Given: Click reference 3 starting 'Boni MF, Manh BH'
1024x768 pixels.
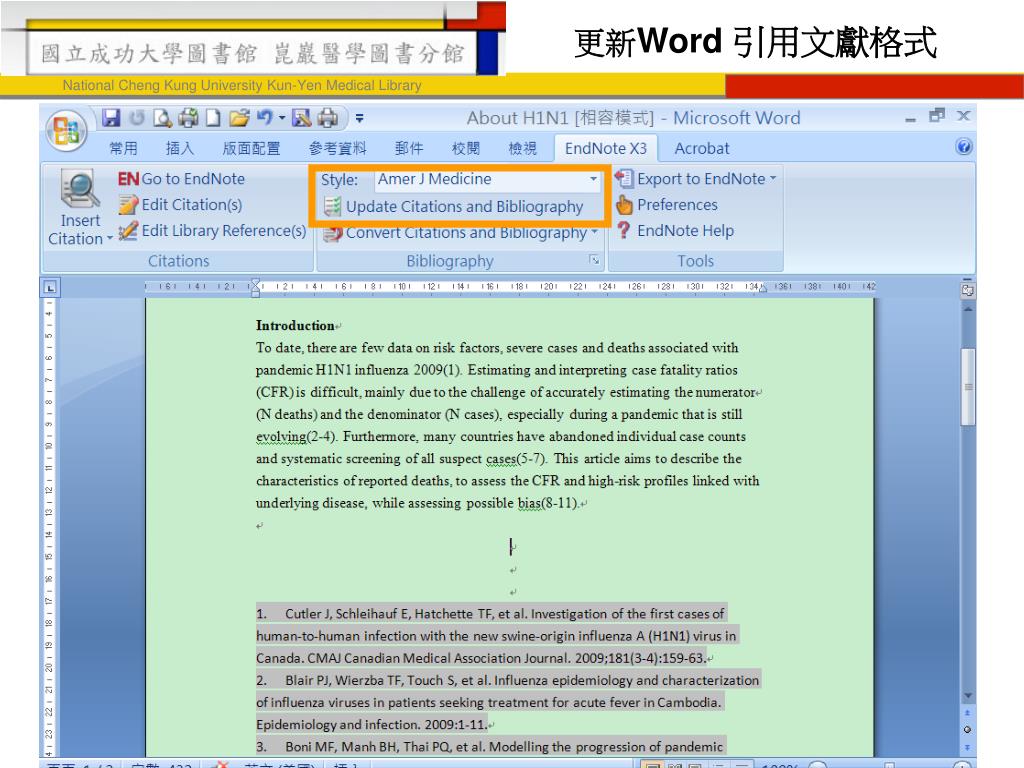Looking at the screenshot, I should coord(490,746).
